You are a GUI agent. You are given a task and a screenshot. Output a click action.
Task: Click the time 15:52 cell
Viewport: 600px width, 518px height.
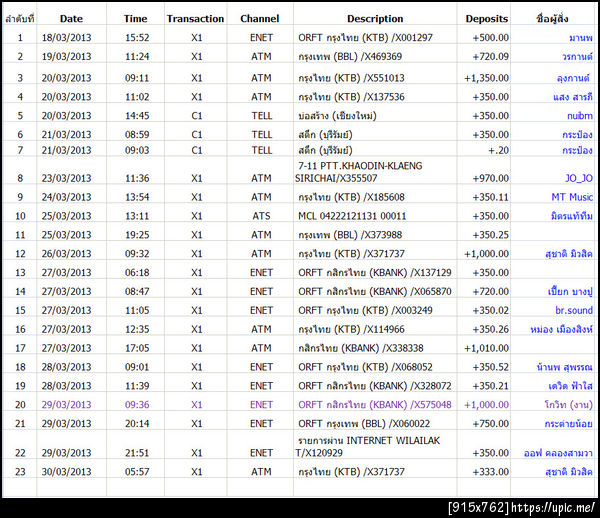(137, 37)
